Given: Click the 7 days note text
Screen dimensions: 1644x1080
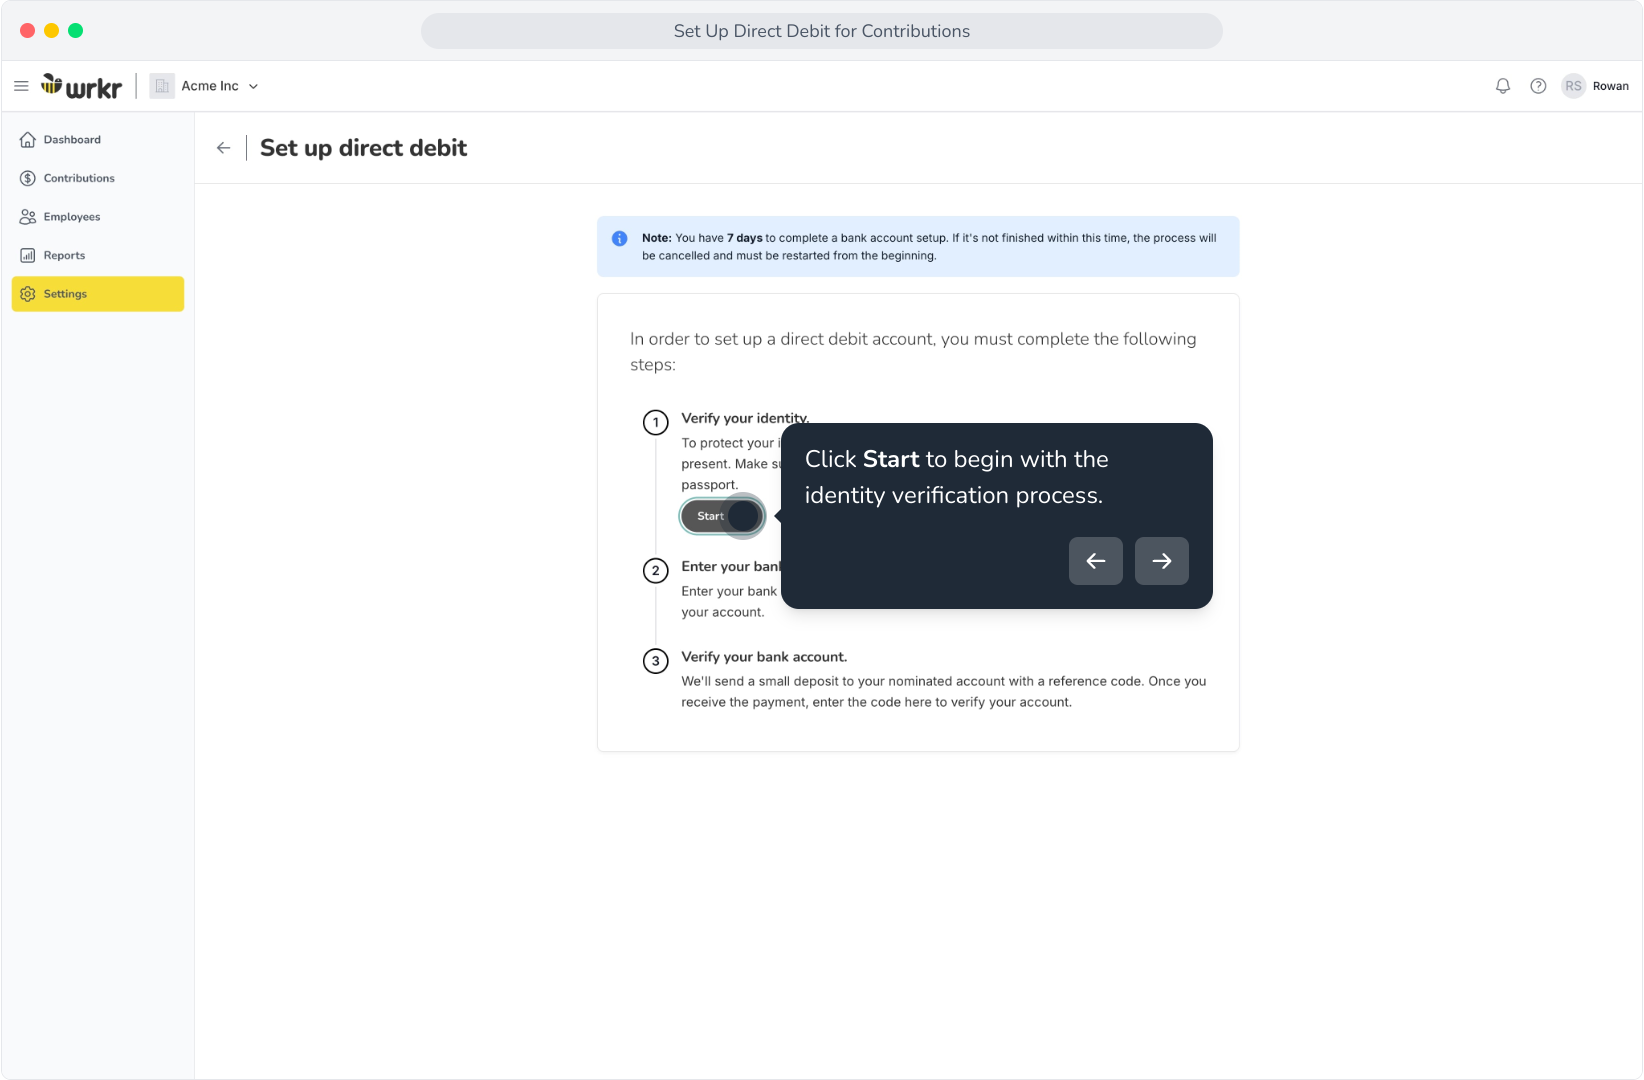Looking at the screenshot, I should (745, 238).
